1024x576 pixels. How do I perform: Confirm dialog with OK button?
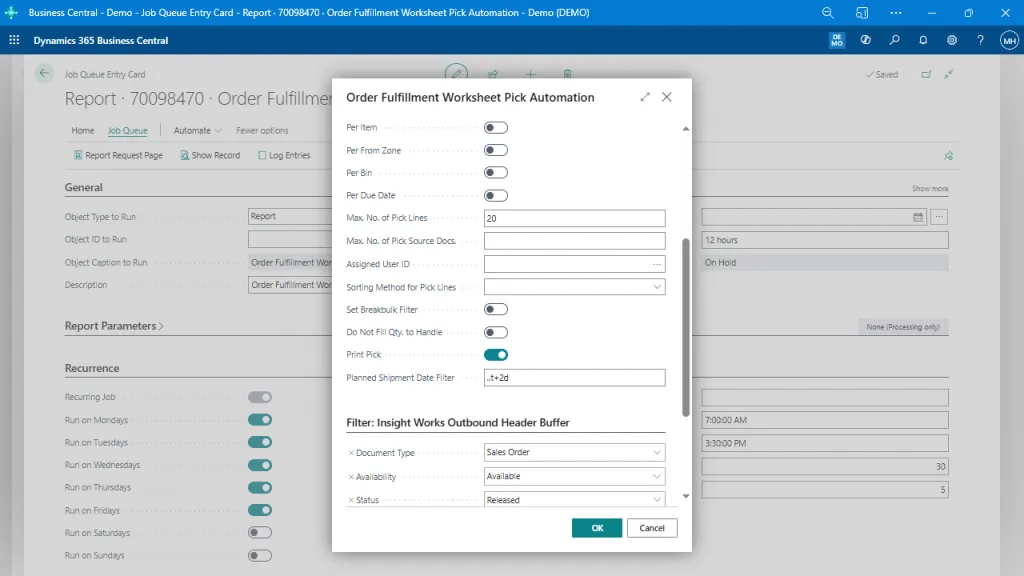click(597, 527)
